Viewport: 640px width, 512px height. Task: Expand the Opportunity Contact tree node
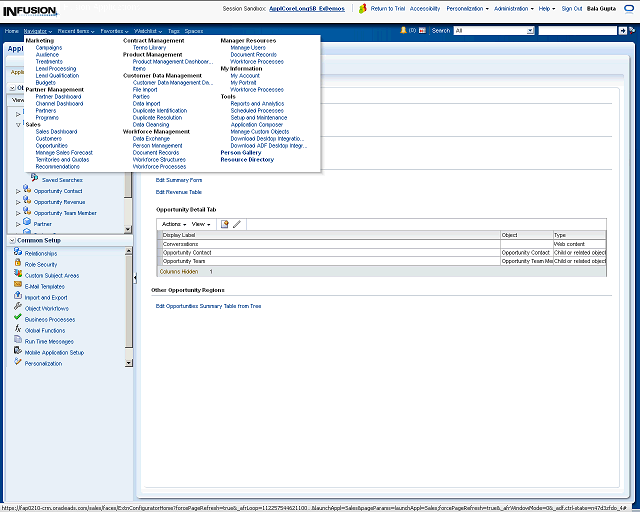click(18, 191)
